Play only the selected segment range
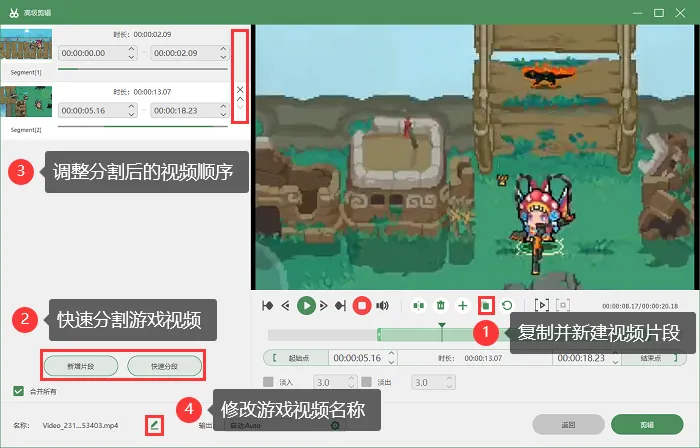The height and width of the screenshot is (448, 700). [542, 305]
